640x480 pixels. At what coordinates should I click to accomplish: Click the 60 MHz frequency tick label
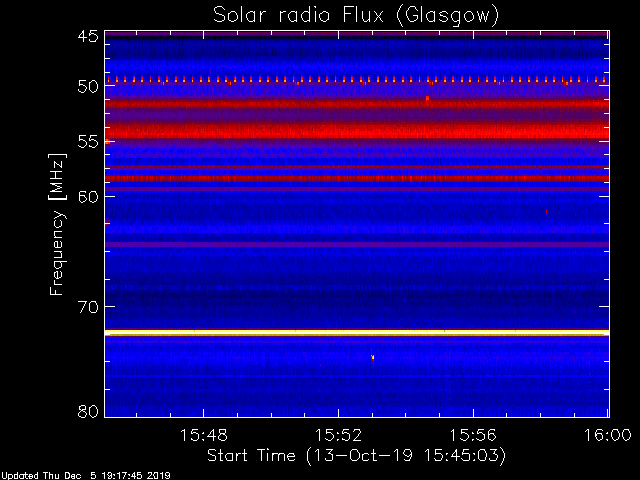(x=88, y=196)
